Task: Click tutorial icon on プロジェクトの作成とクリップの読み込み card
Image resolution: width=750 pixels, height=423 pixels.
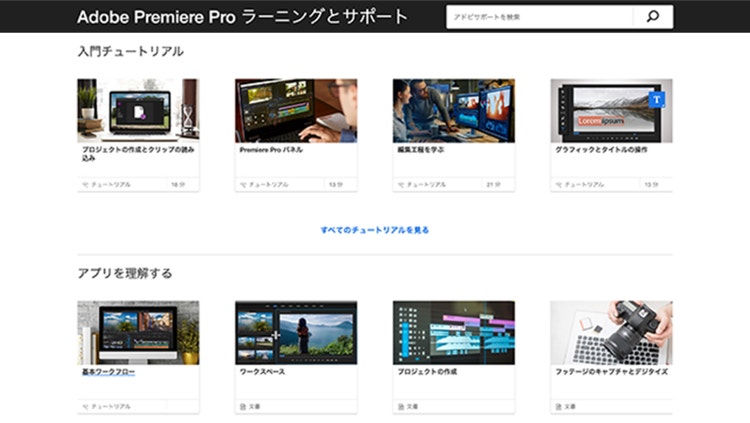Action: (85, 185)
